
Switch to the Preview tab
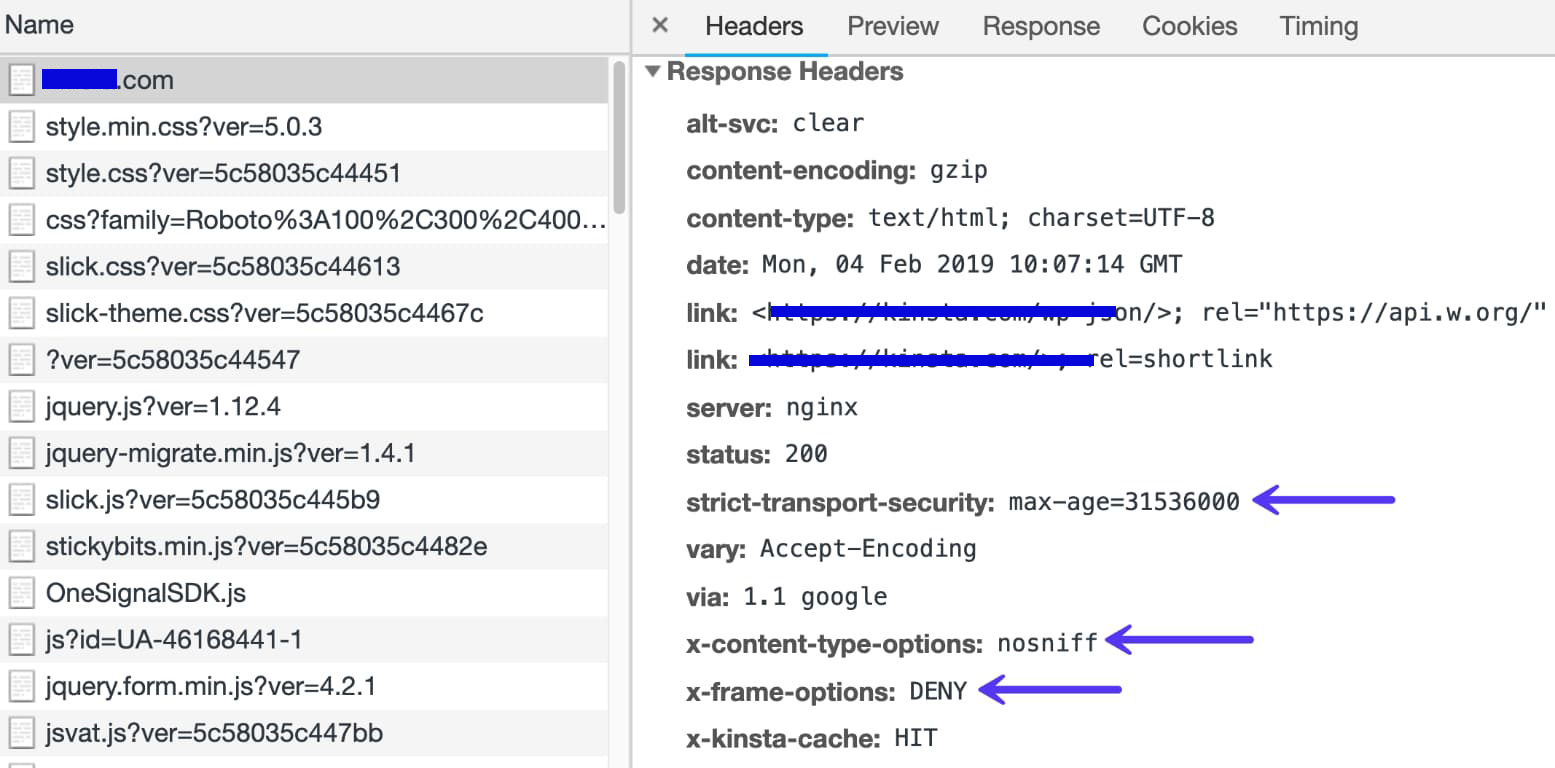click(892, 26)
